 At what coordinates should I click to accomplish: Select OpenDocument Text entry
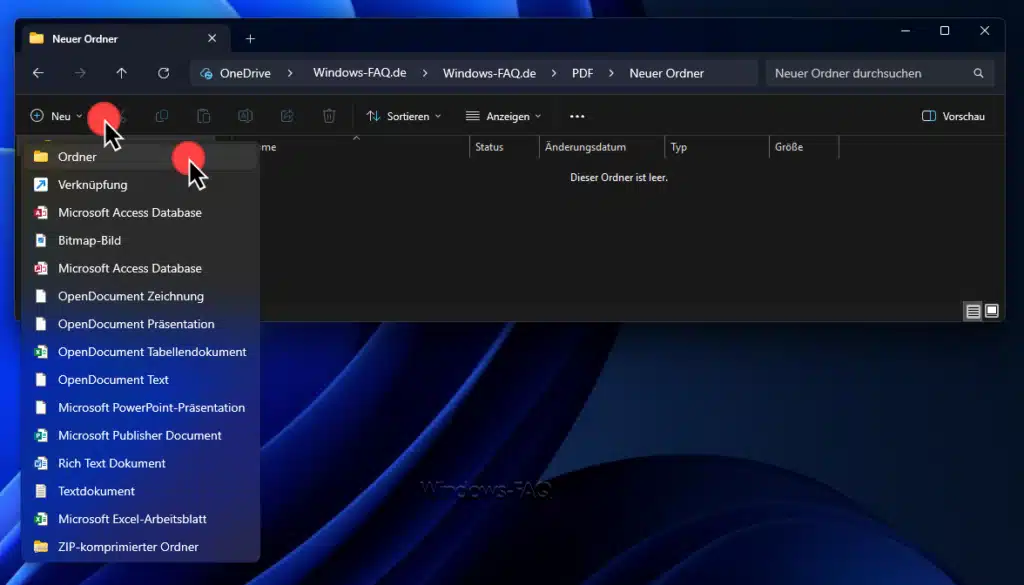pos(140,379)
